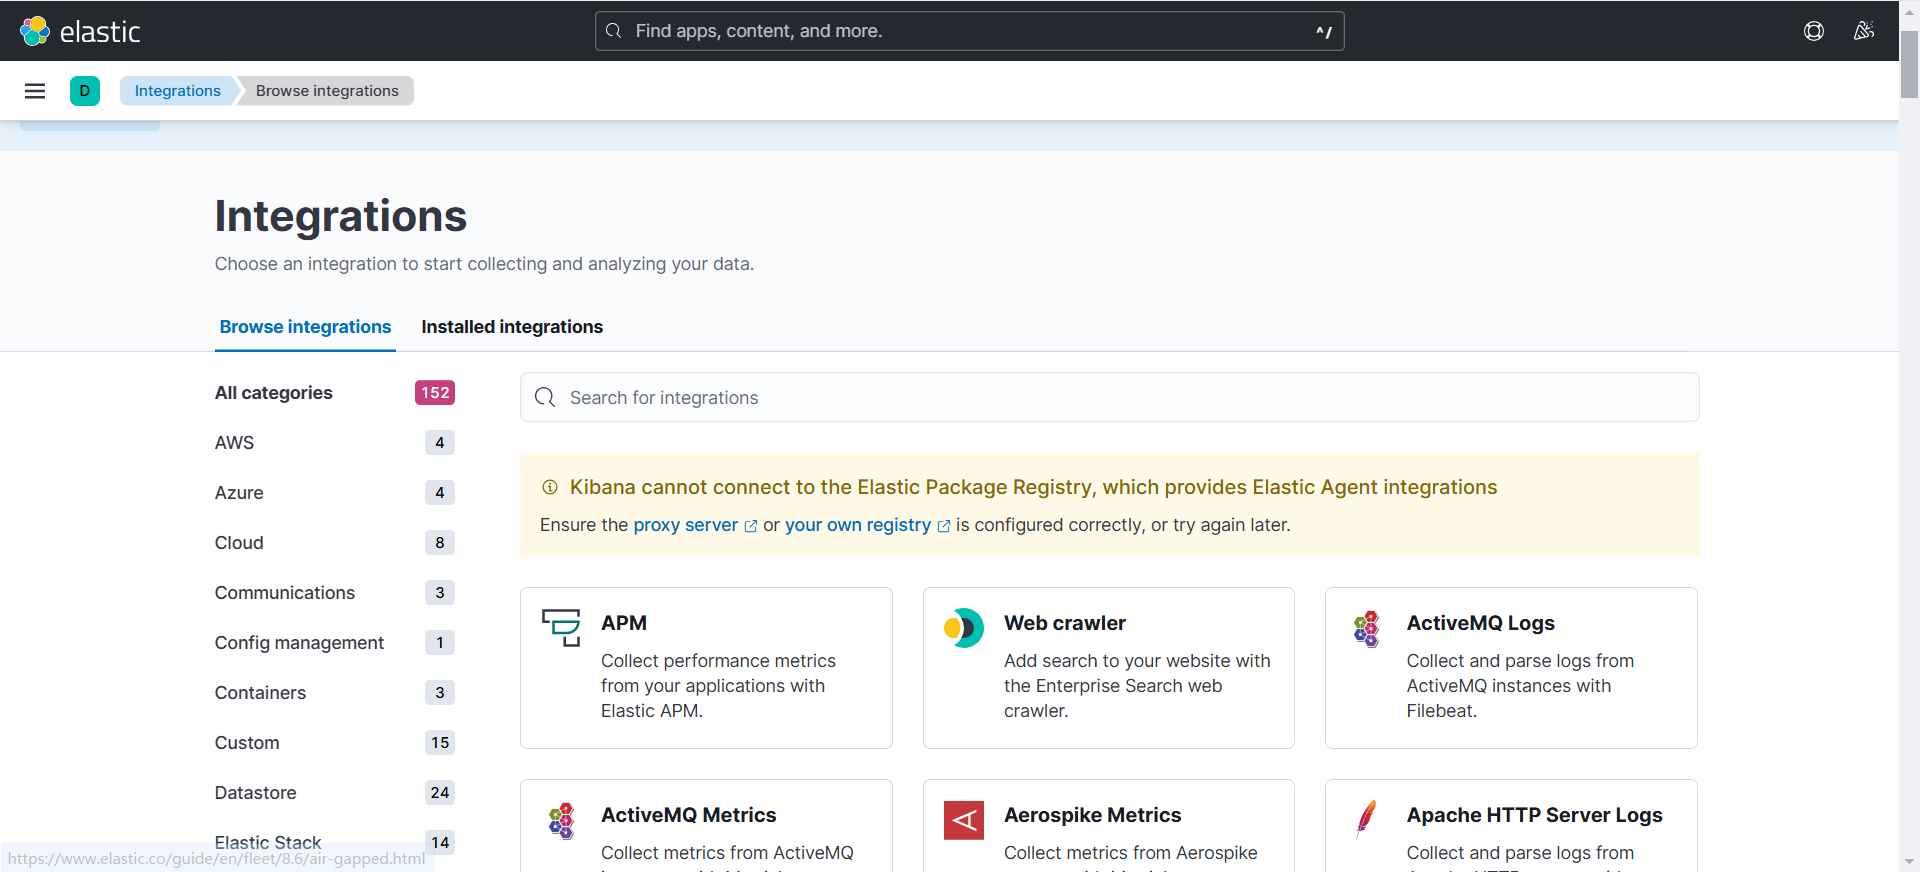Click the global Find apps search bar
1920x872 pixels.
[x=969, y=31]
